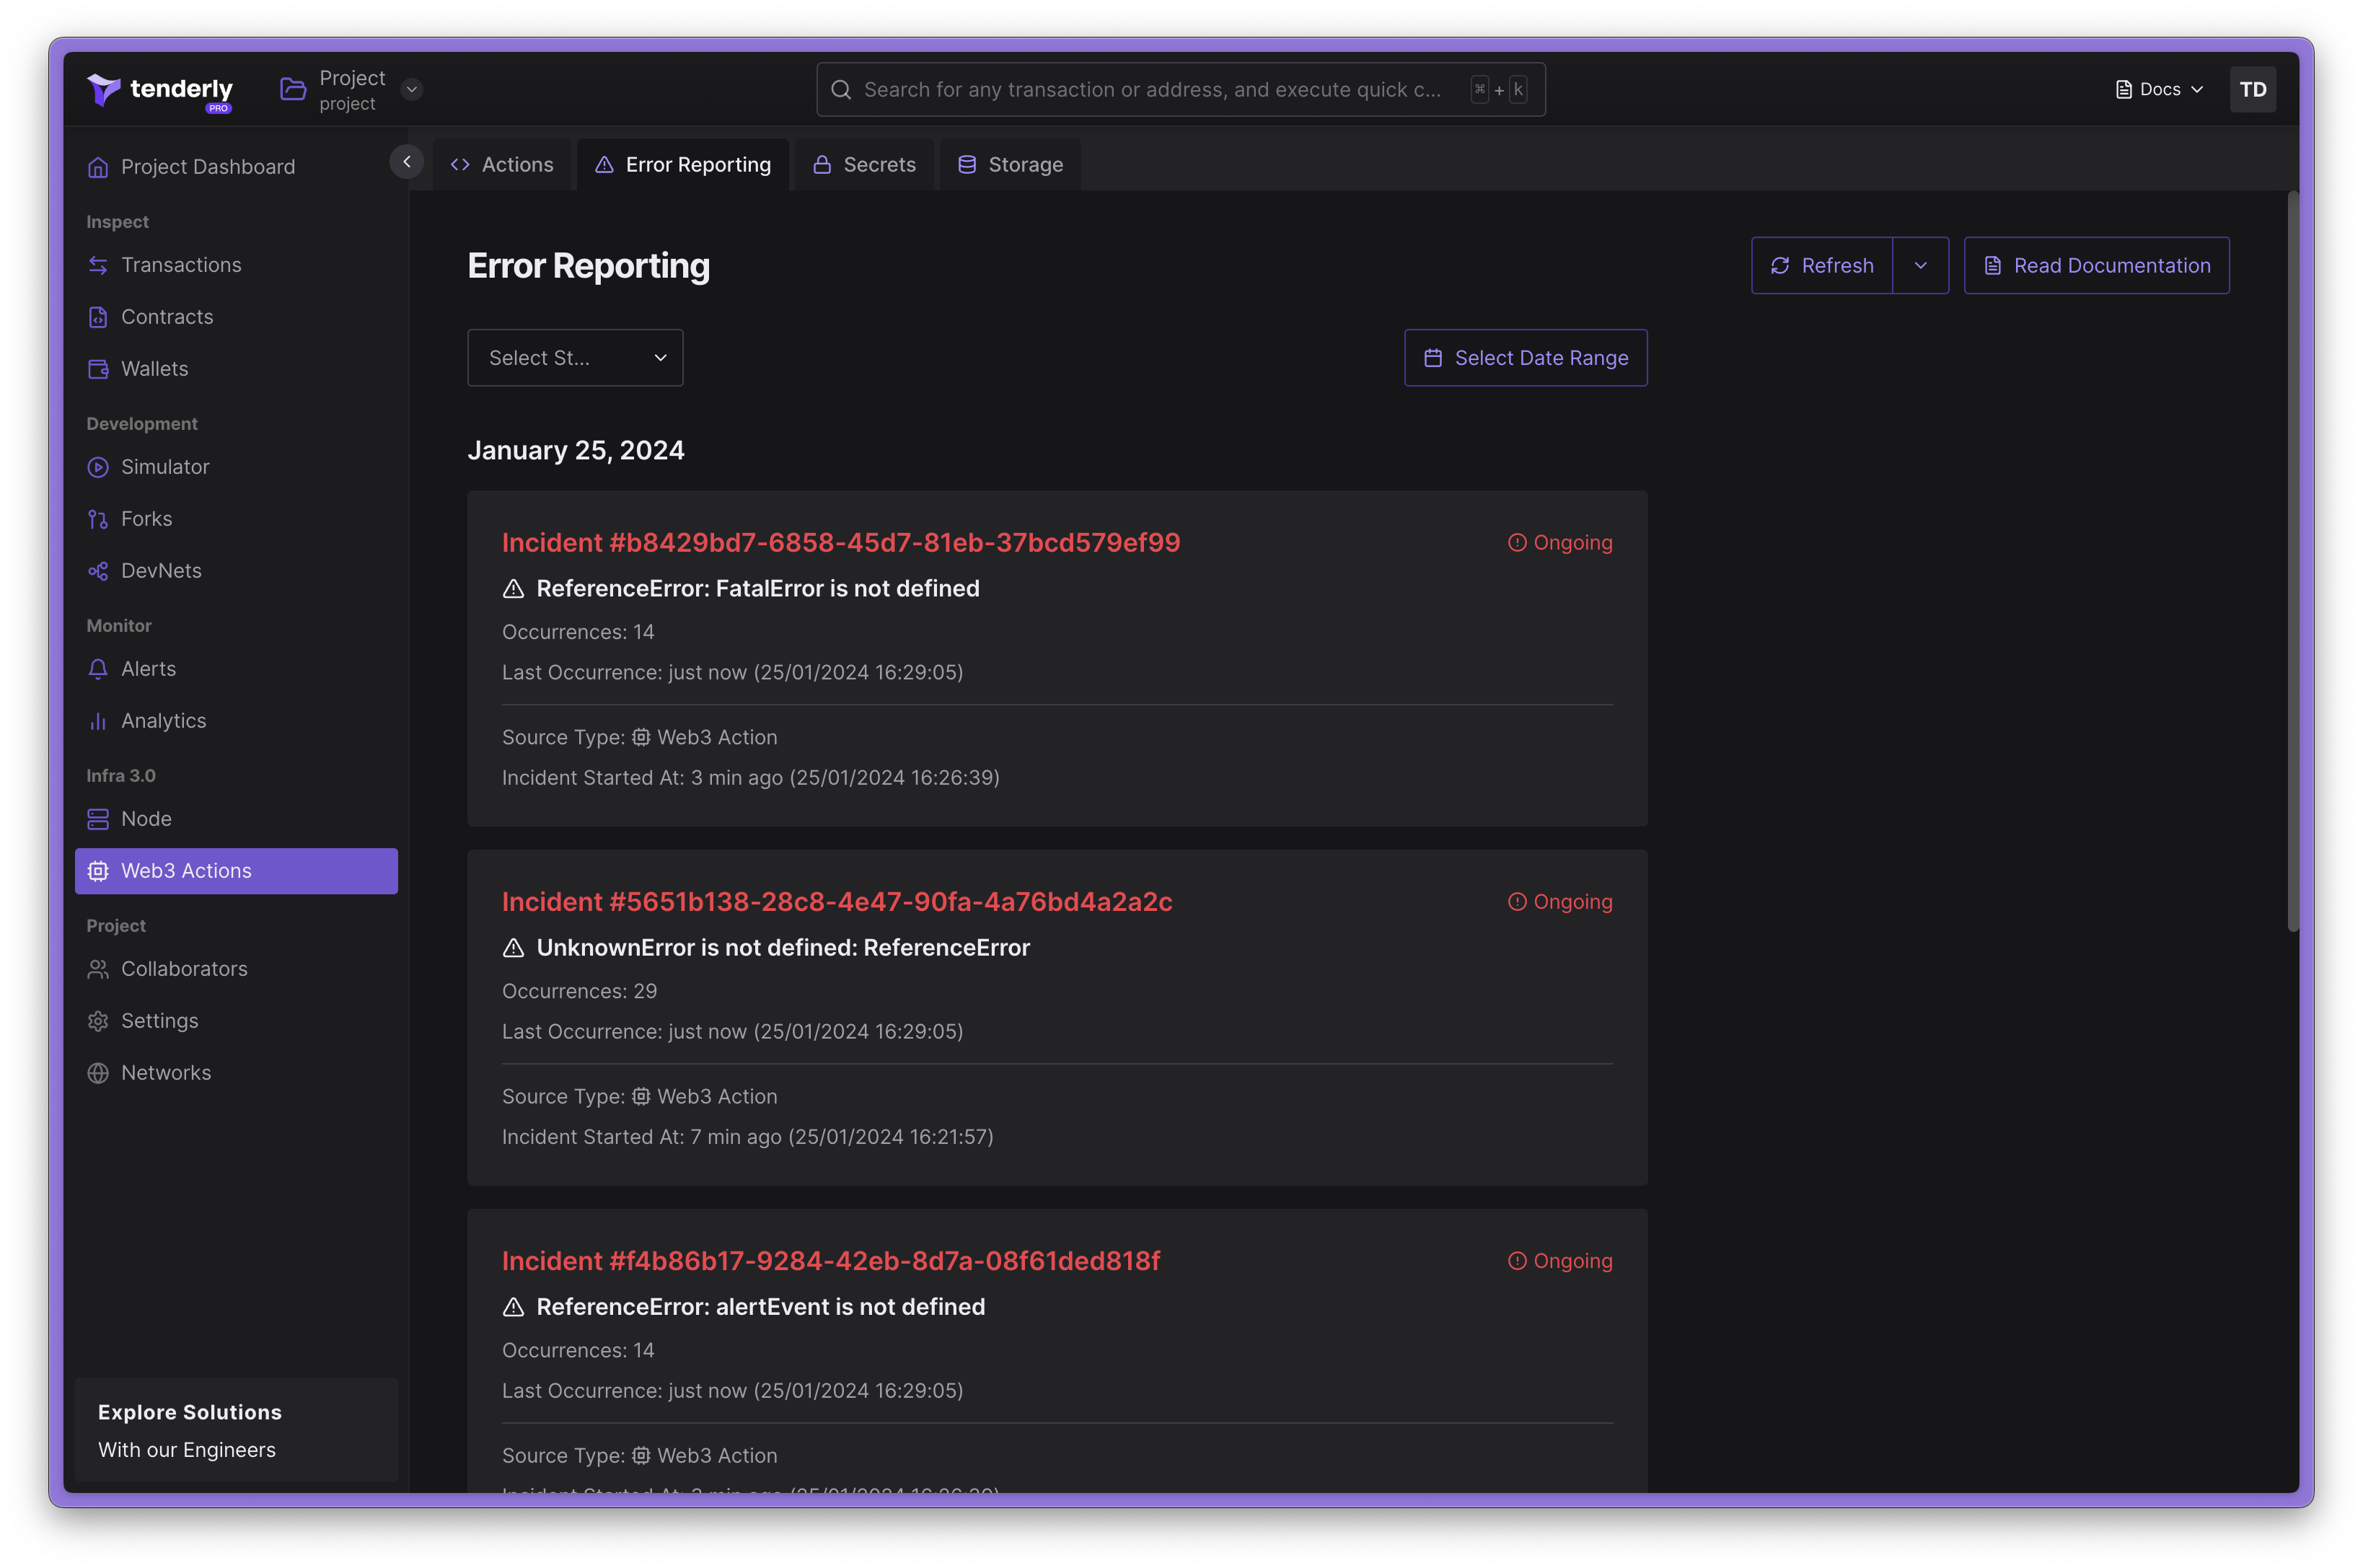Click the Wallets icon
This screenshot has height=1568, width=2363.
[98, 369]
